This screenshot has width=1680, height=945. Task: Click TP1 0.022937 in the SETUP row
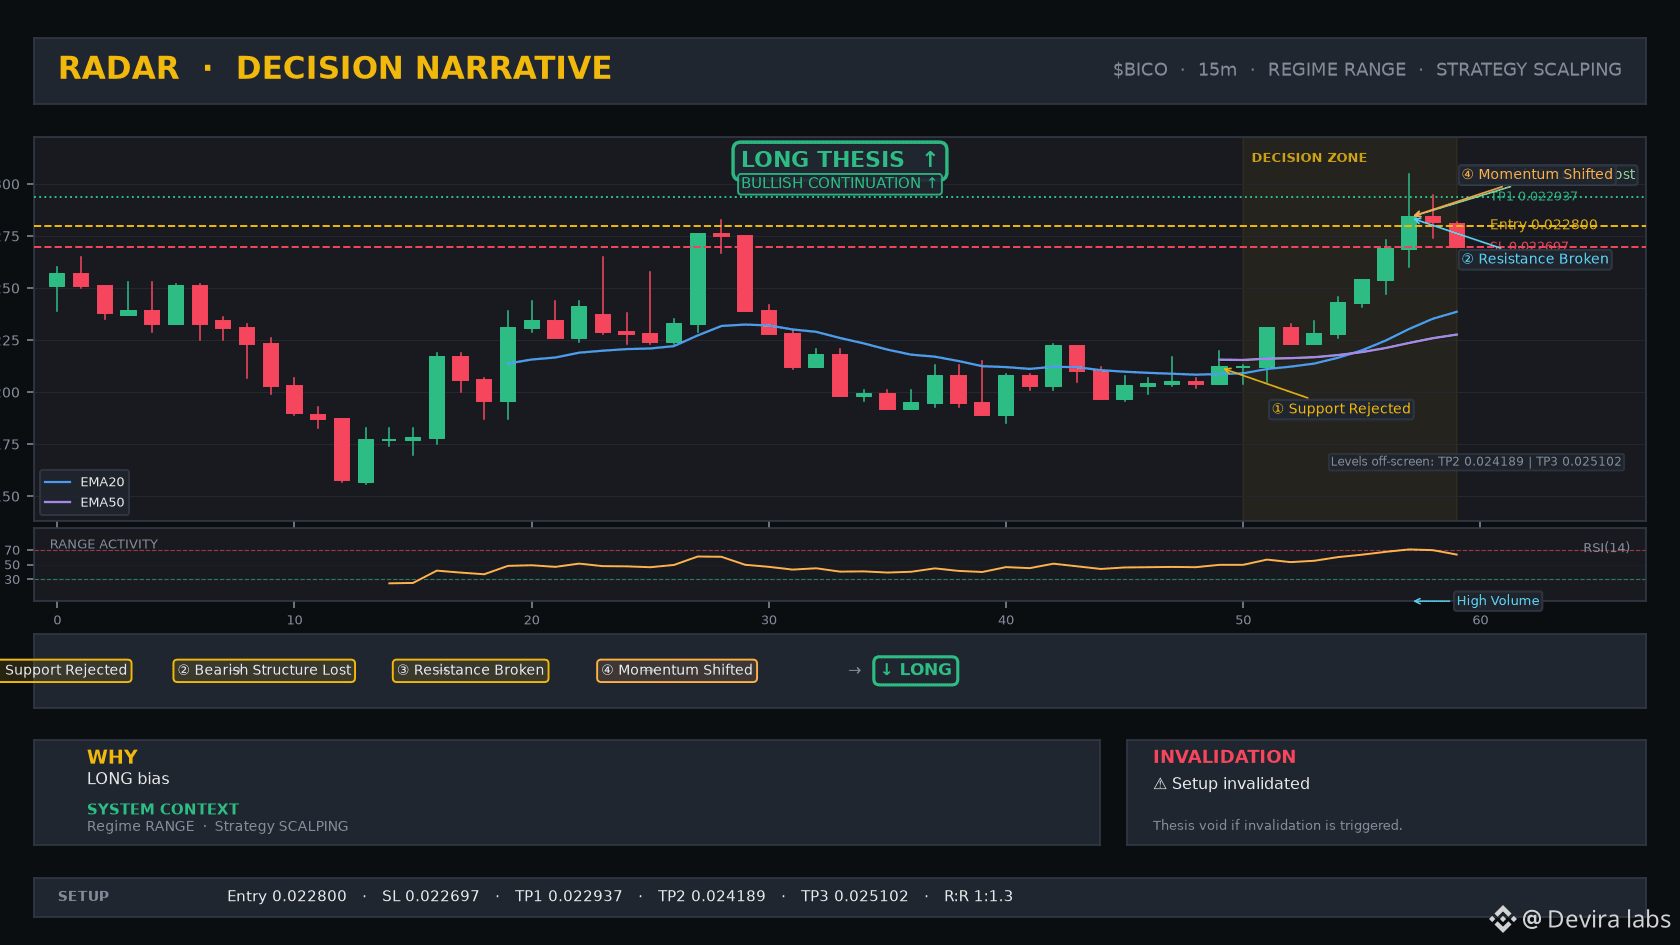tap(569, 896)
